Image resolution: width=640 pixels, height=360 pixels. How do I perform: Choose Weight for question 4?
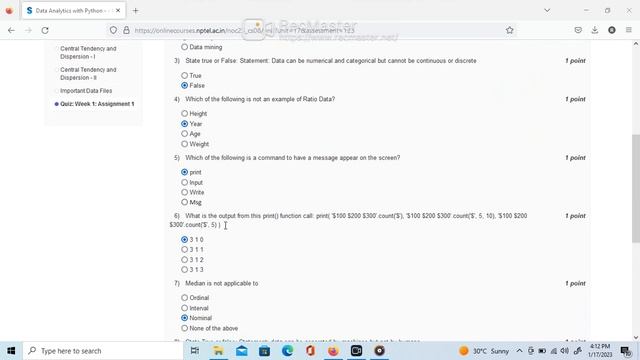pyautogui.click(x=184, y=144)
